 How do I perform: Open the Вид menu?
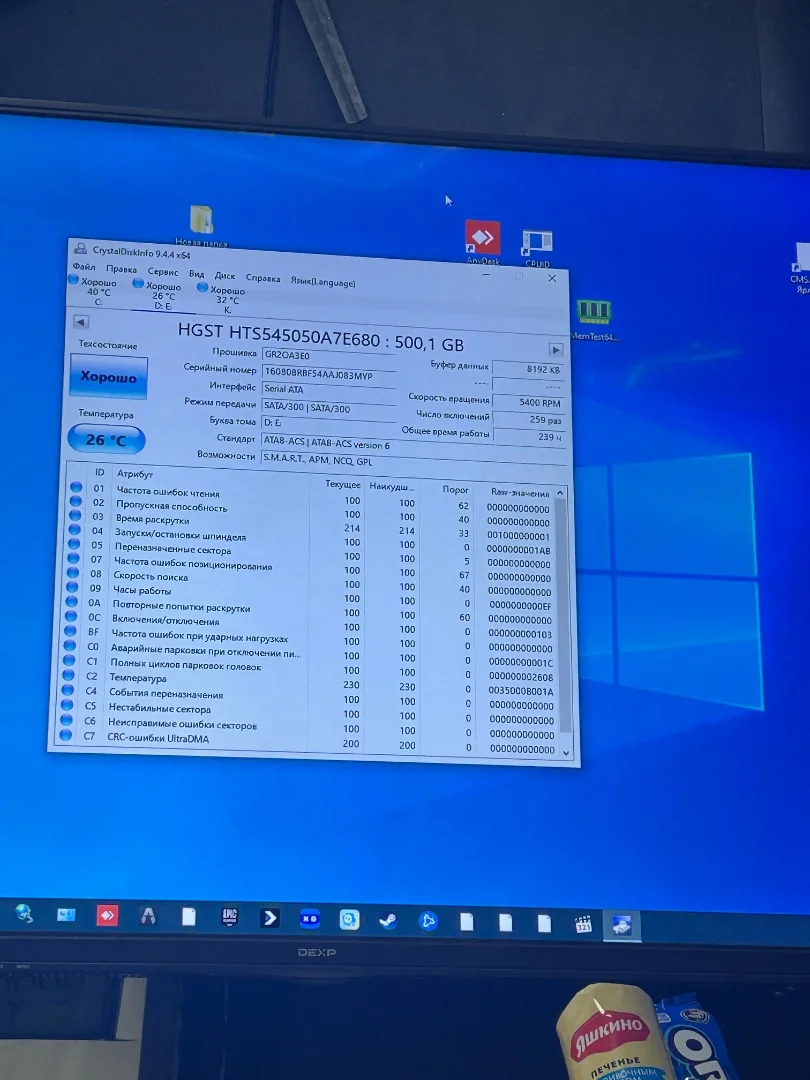pyautogui.click(x=196, y=274)
